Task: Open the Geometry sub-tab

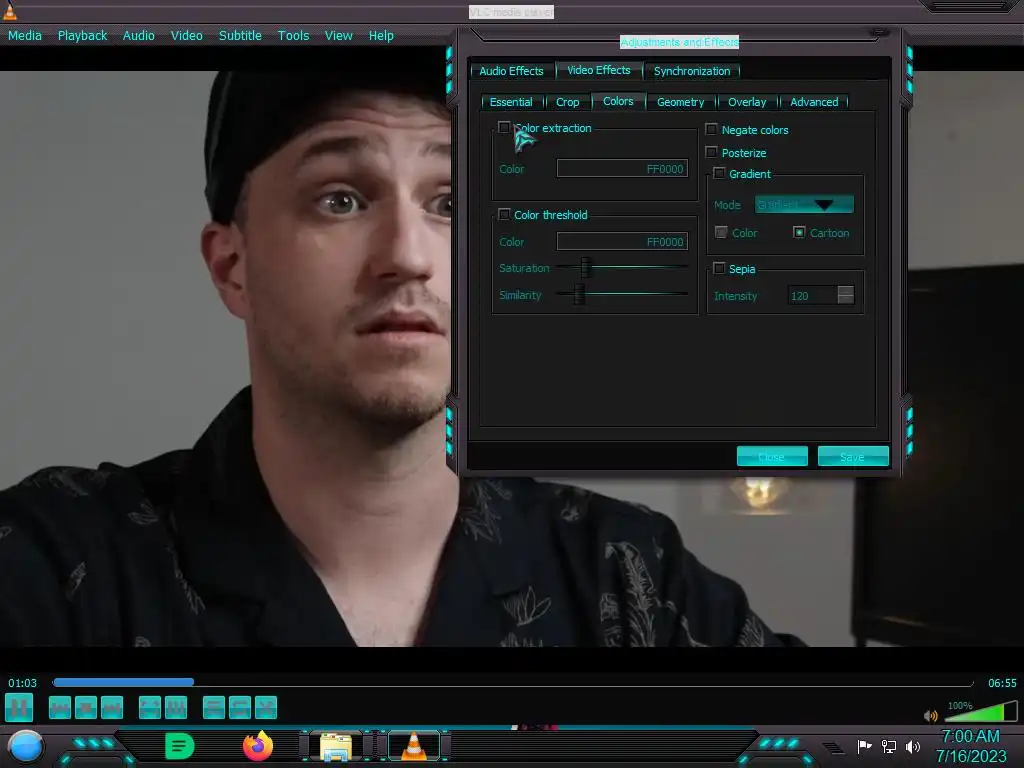Action: tap(680, 102)
